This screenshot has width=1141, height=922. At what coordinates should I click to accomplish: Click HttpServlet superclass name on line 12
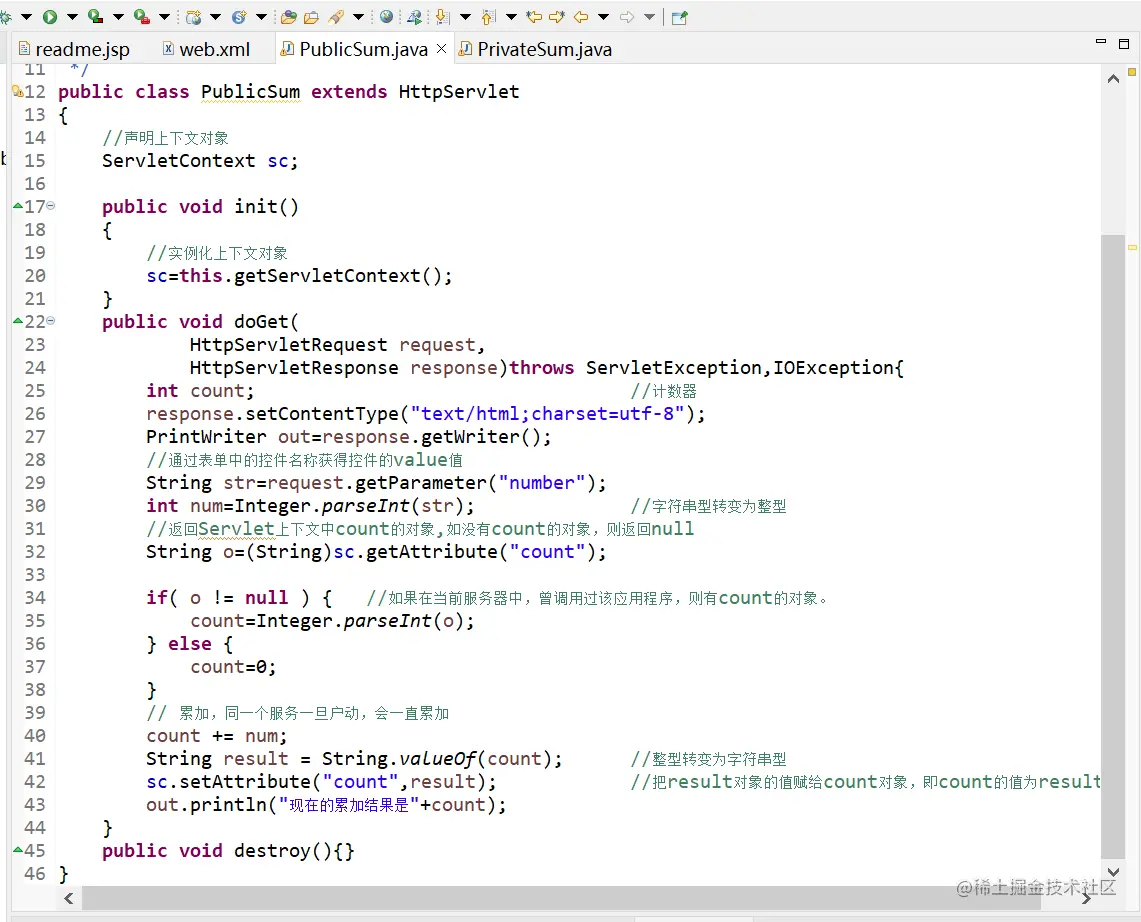(459, 92)
